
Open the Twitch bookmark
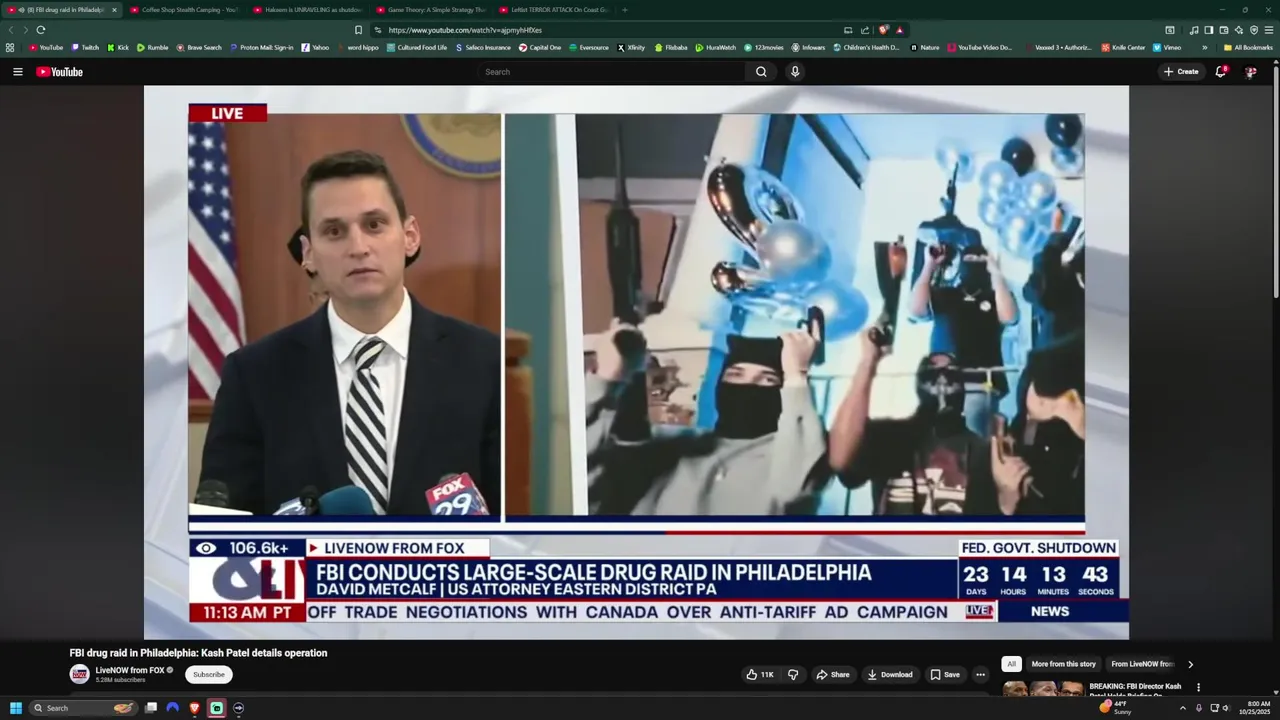(85, 47)
